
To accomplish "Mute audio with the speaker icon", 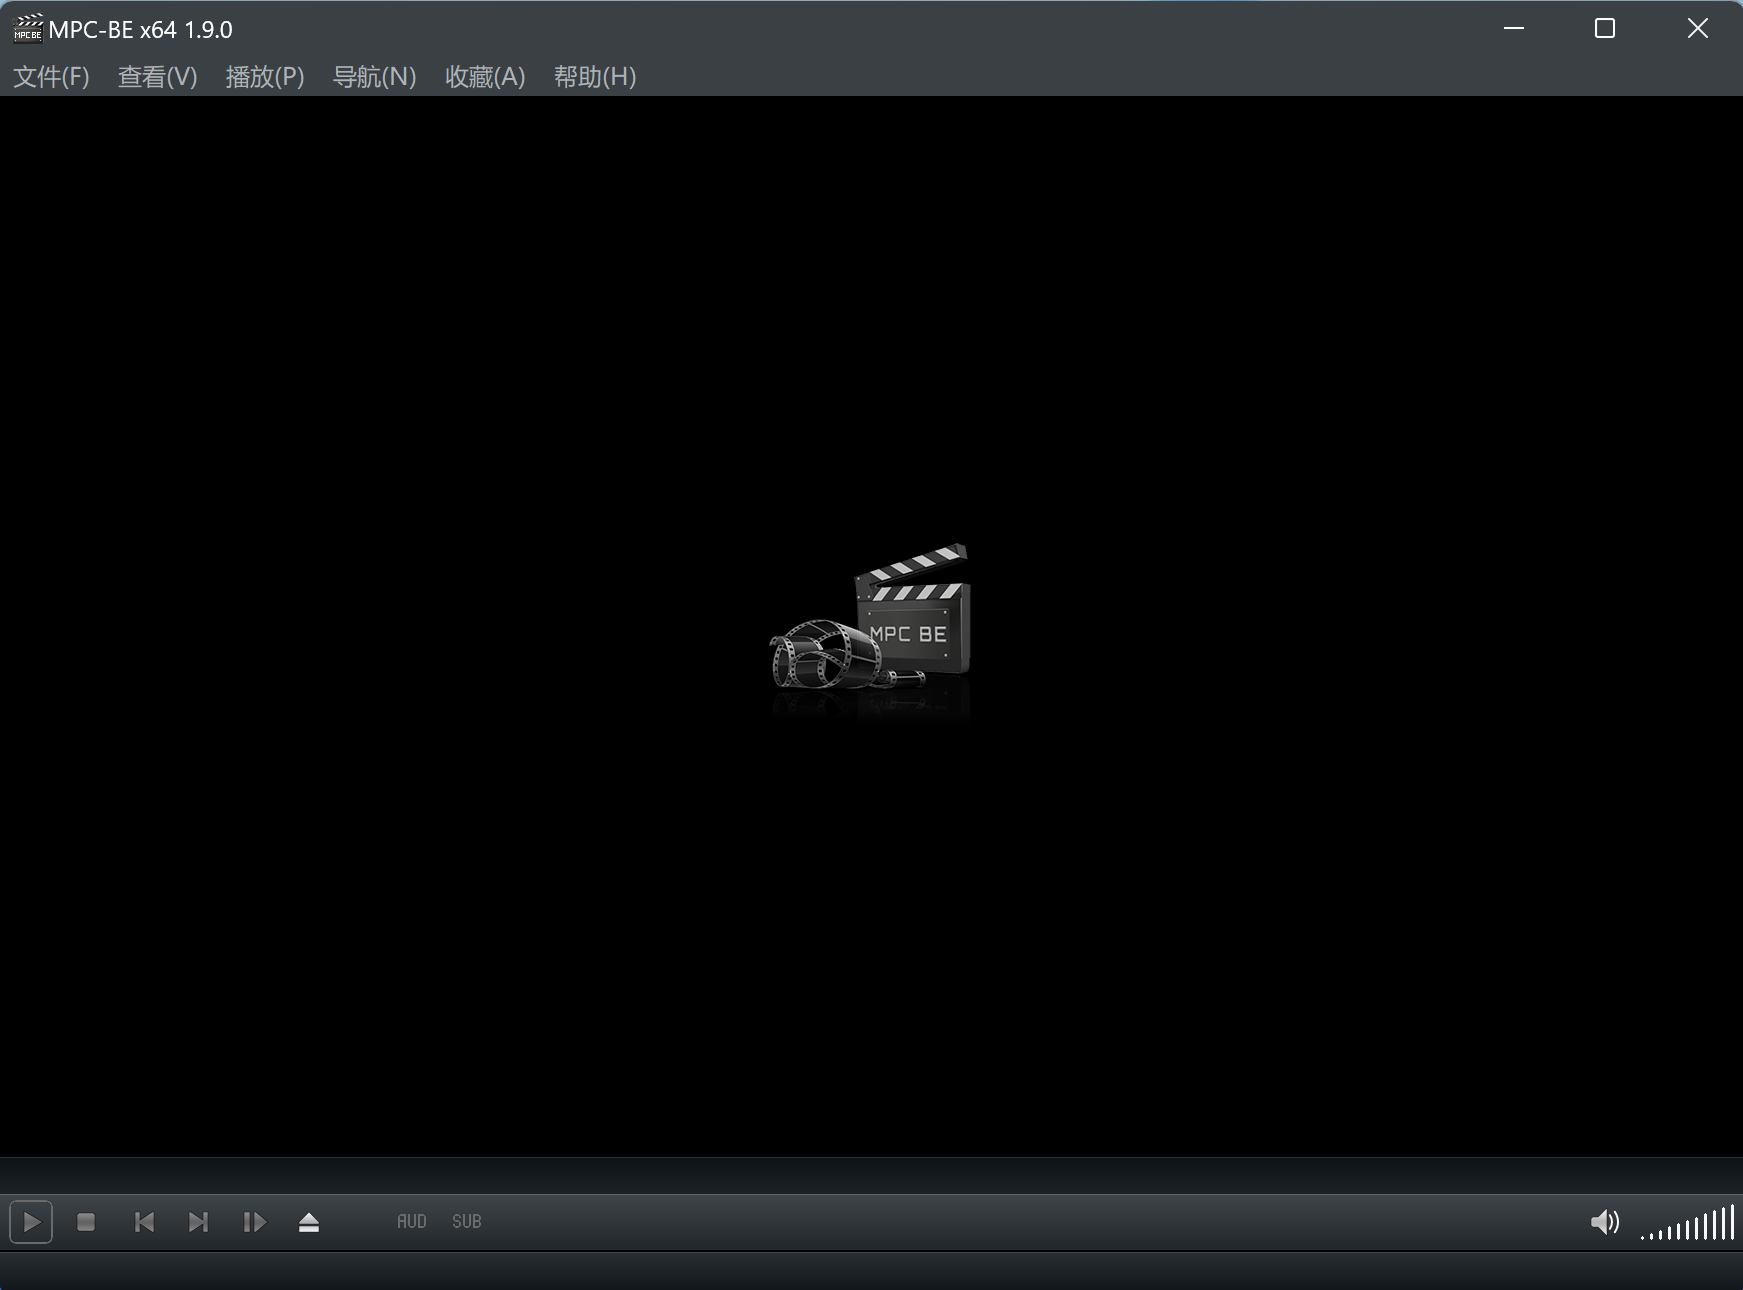I will [x=1605, y=1222].
